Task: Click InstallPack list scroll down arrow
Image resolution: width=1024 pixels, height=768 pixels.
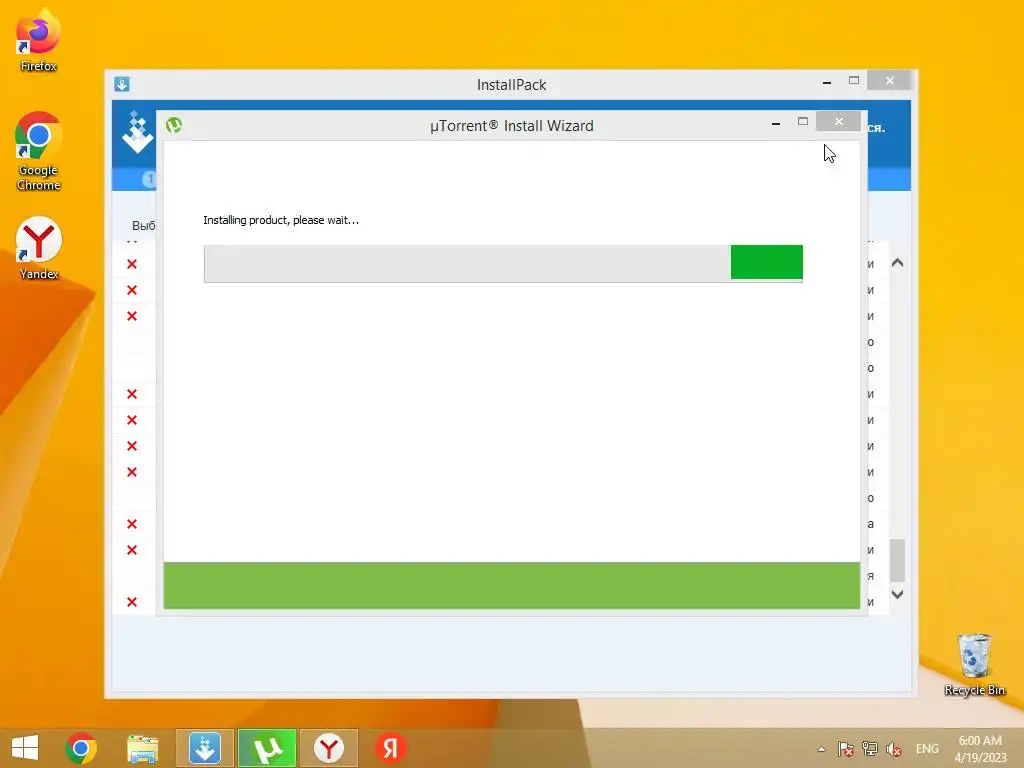Action: coord(897,594)
